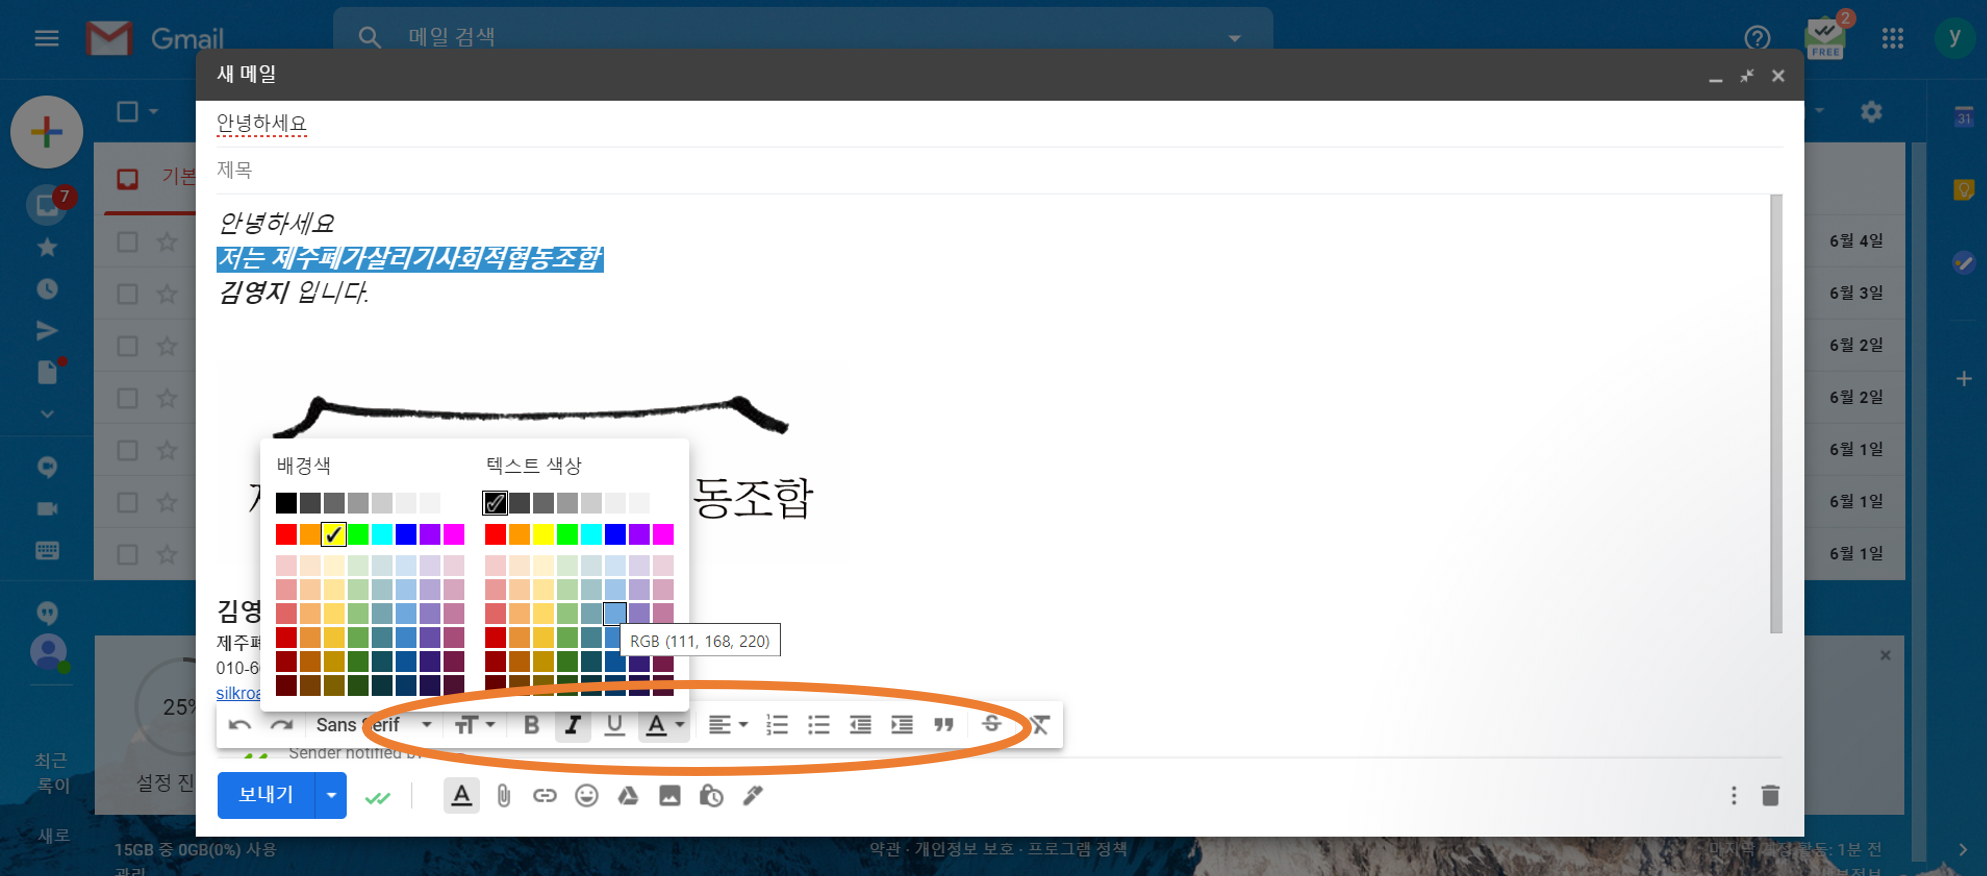Select black in background color palette
The height and width of the screenshot is (876, 1987).
click(x=286, y=503)
